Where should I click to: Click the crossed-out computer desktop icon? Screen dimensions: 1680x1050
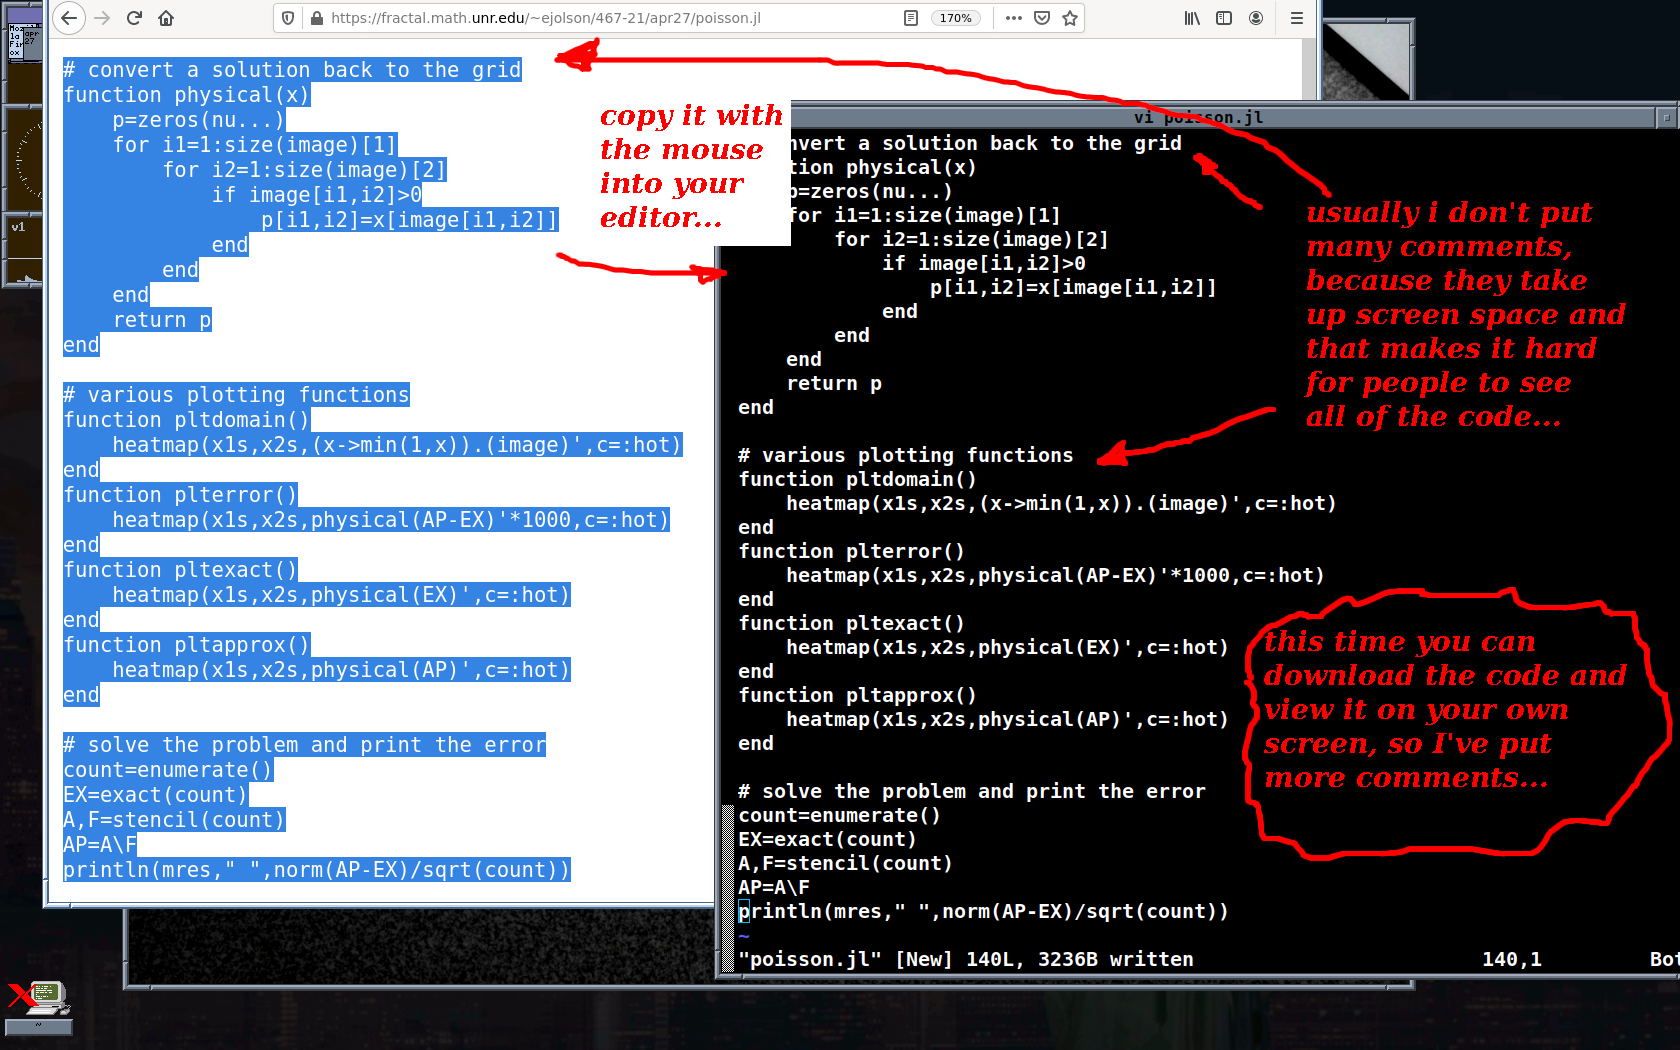coord(40,998)
